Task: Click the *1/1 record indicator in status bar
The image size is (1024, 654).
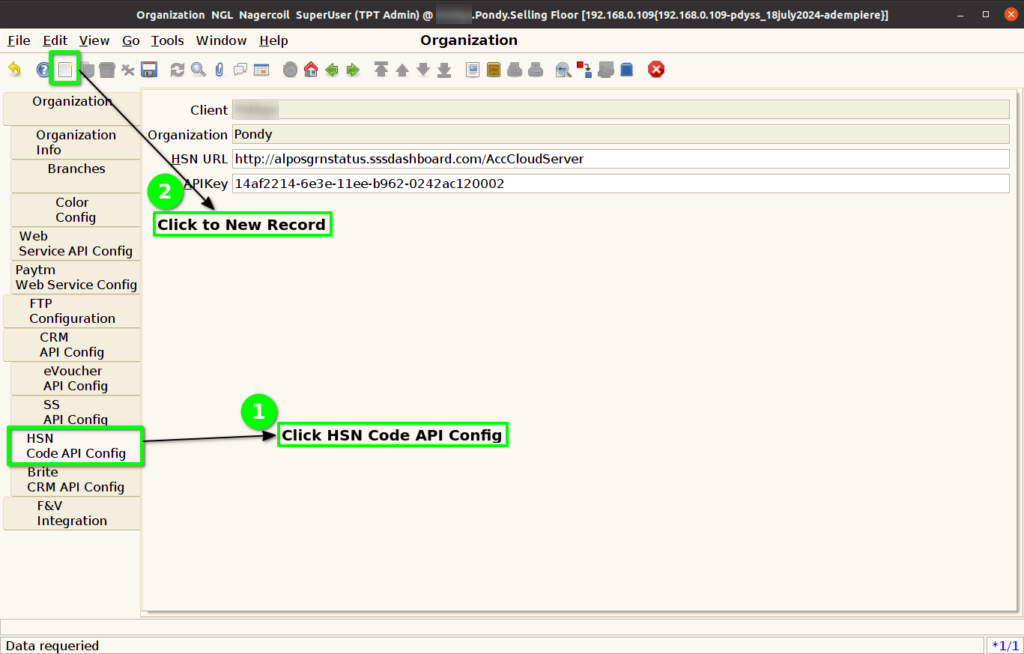Action: (1004, 646)
